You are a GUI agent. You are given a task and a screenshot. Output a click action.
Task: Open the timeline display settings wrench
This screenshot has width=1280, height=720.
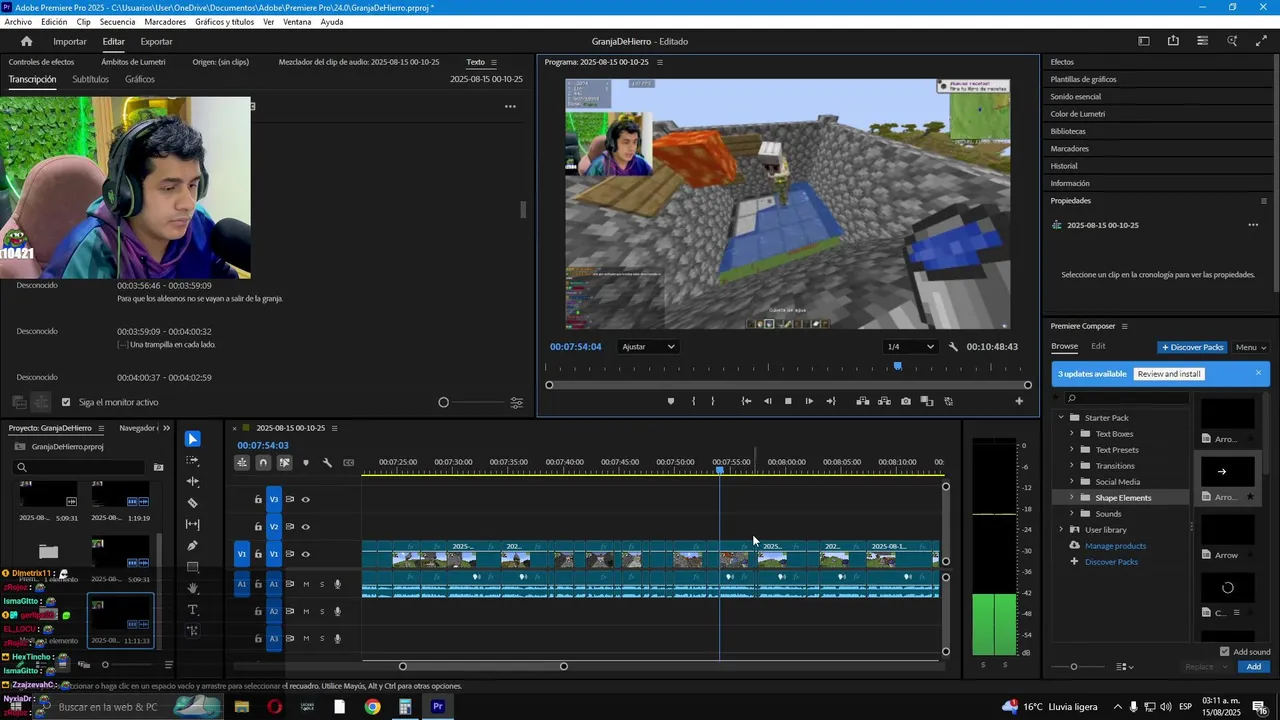pos(327,463)
